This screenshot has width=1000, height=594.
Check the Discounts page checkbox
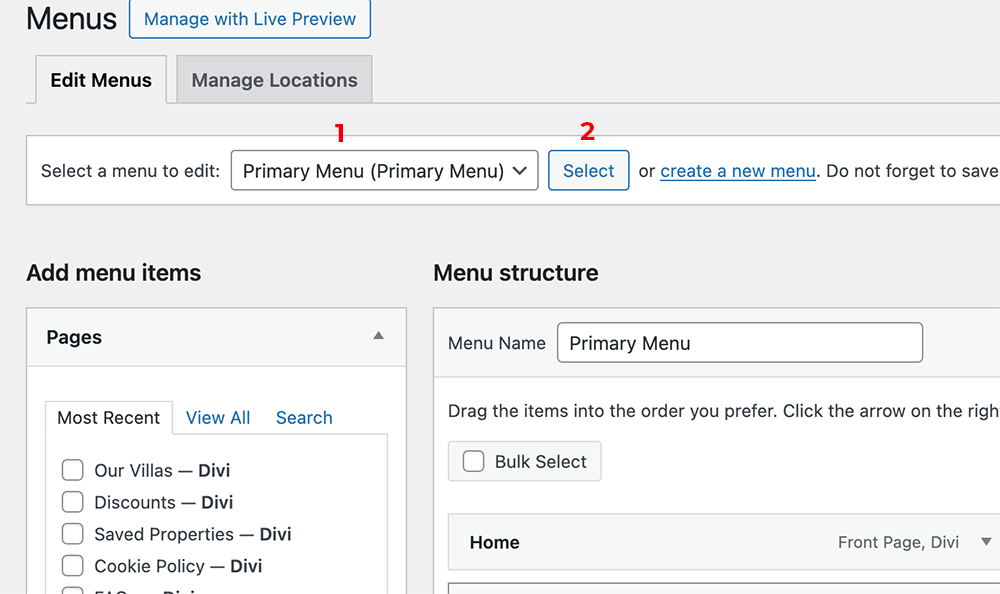72,502
